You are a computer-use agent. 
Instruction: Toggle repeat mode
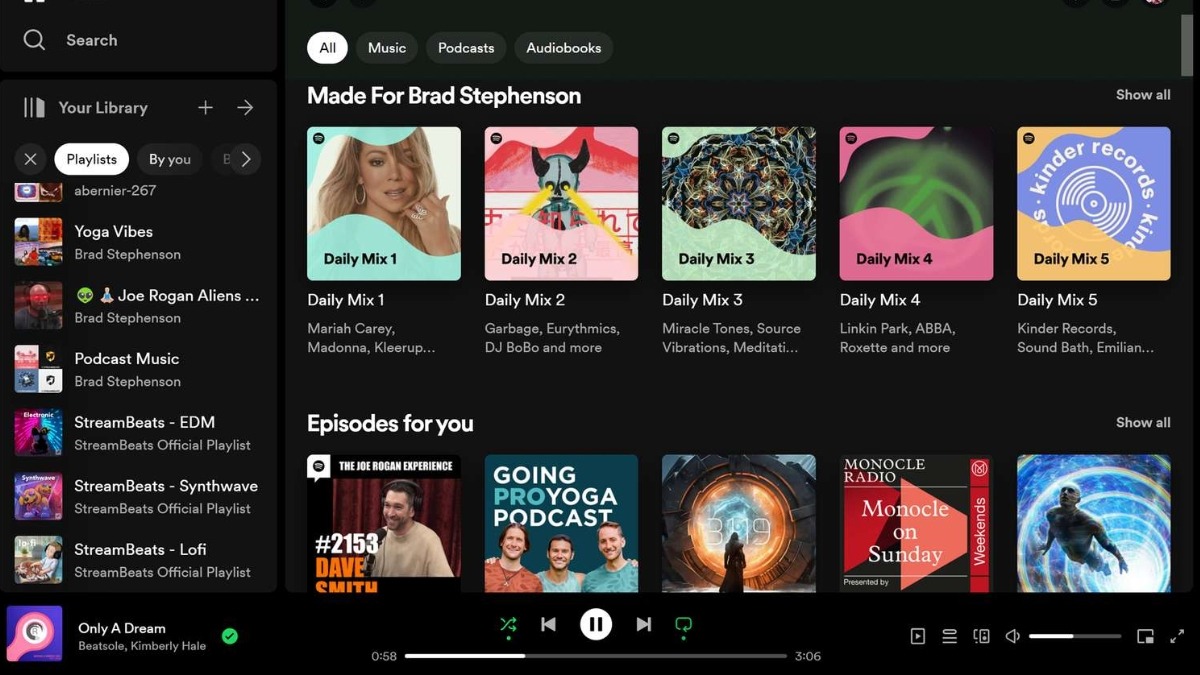684,625
